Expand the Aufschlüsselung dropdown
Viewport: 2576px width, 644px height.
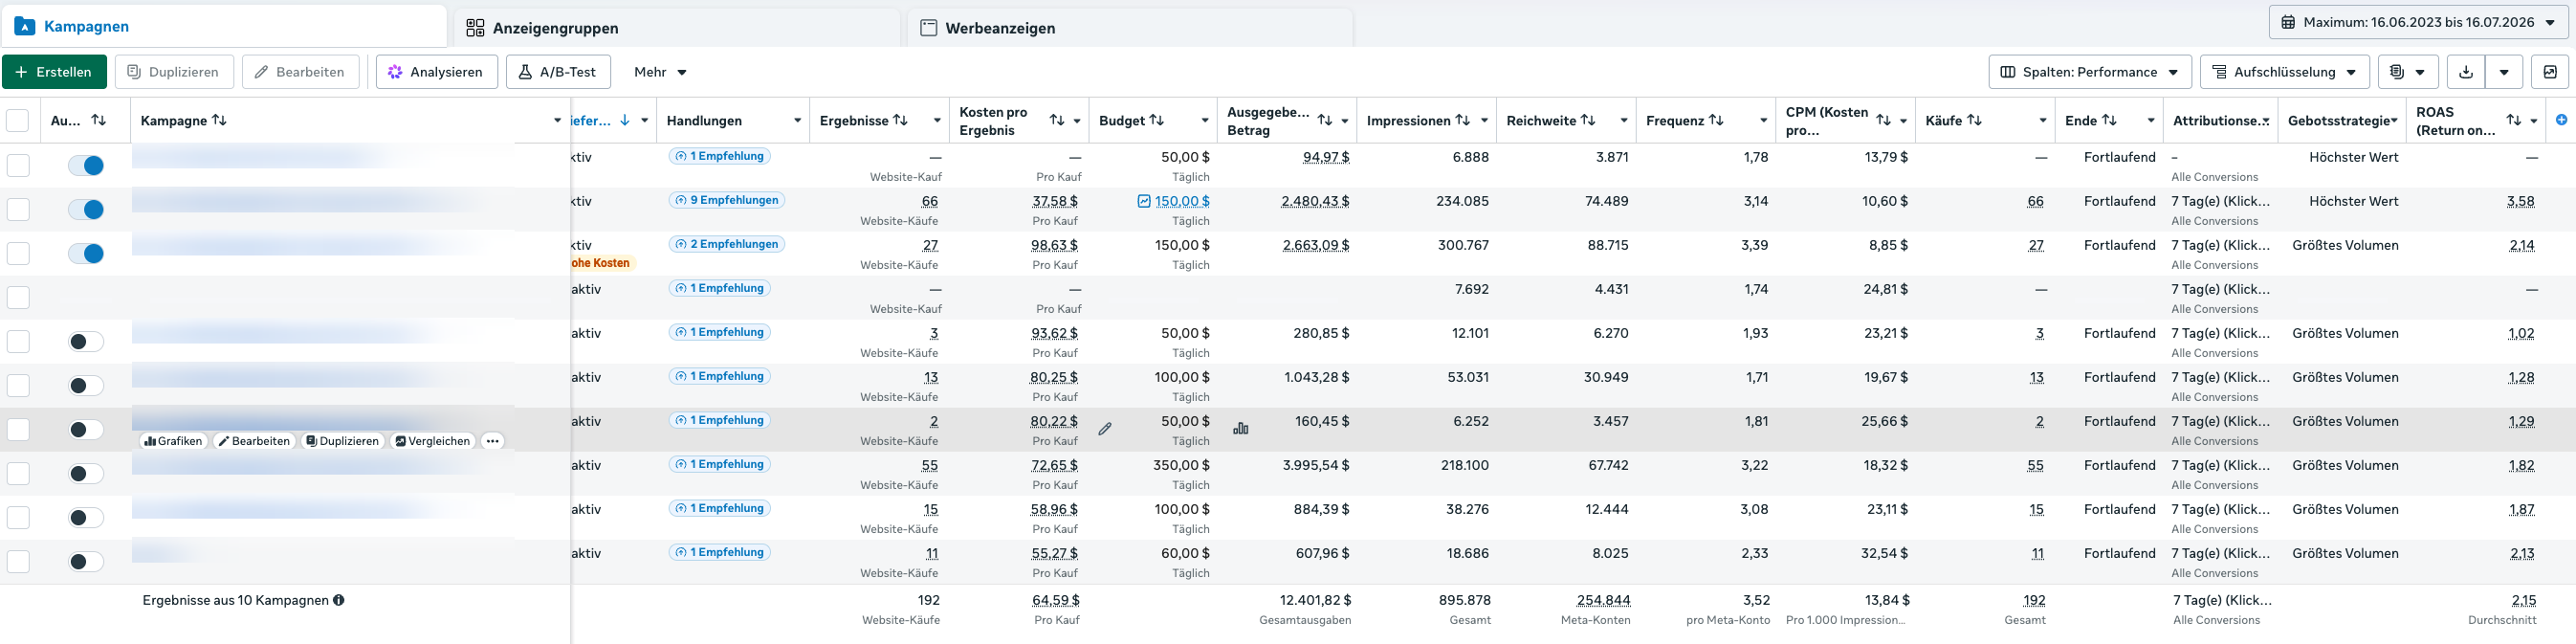point(2285,72)
